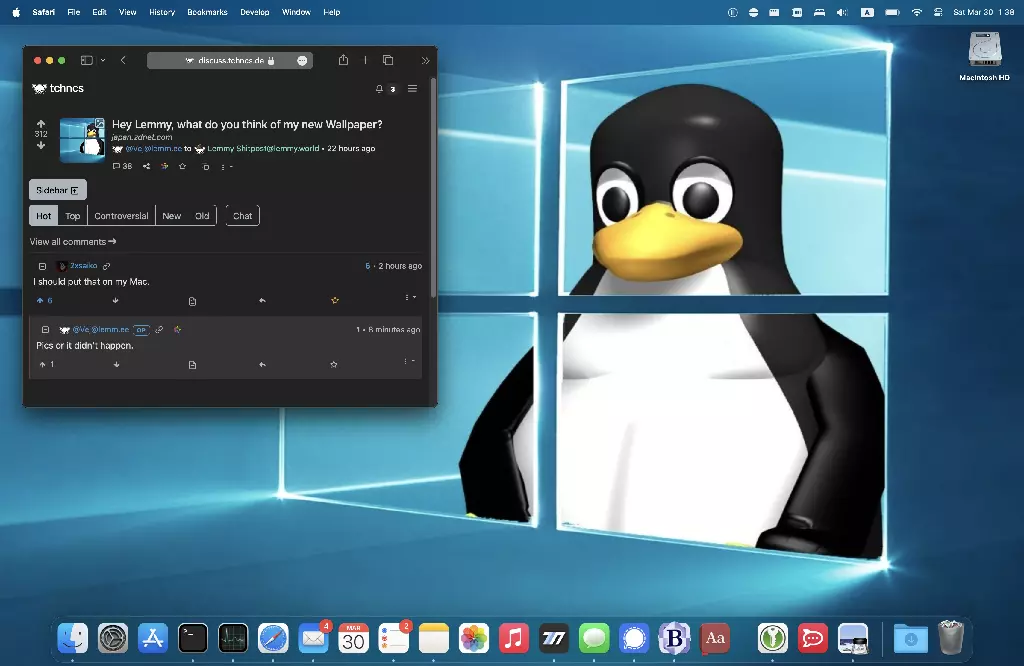
Task: Open KeePassXC in the Dock
Action: coord(773,638)
